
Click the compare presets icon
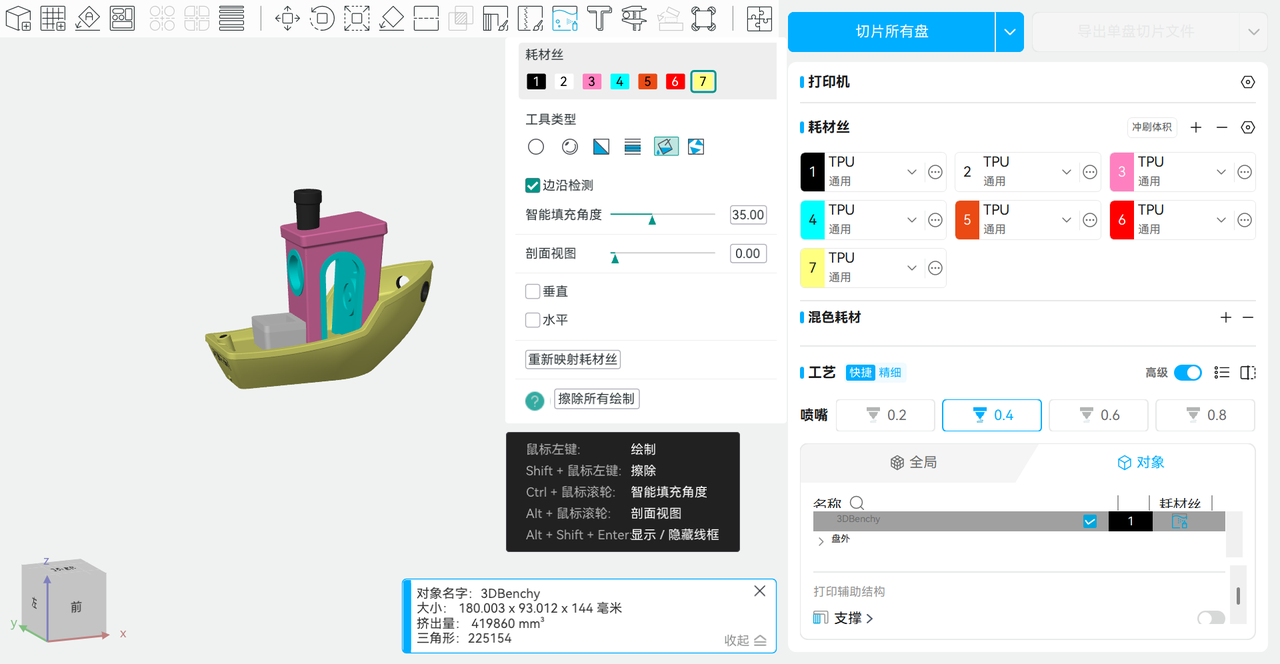point(1248,372)
